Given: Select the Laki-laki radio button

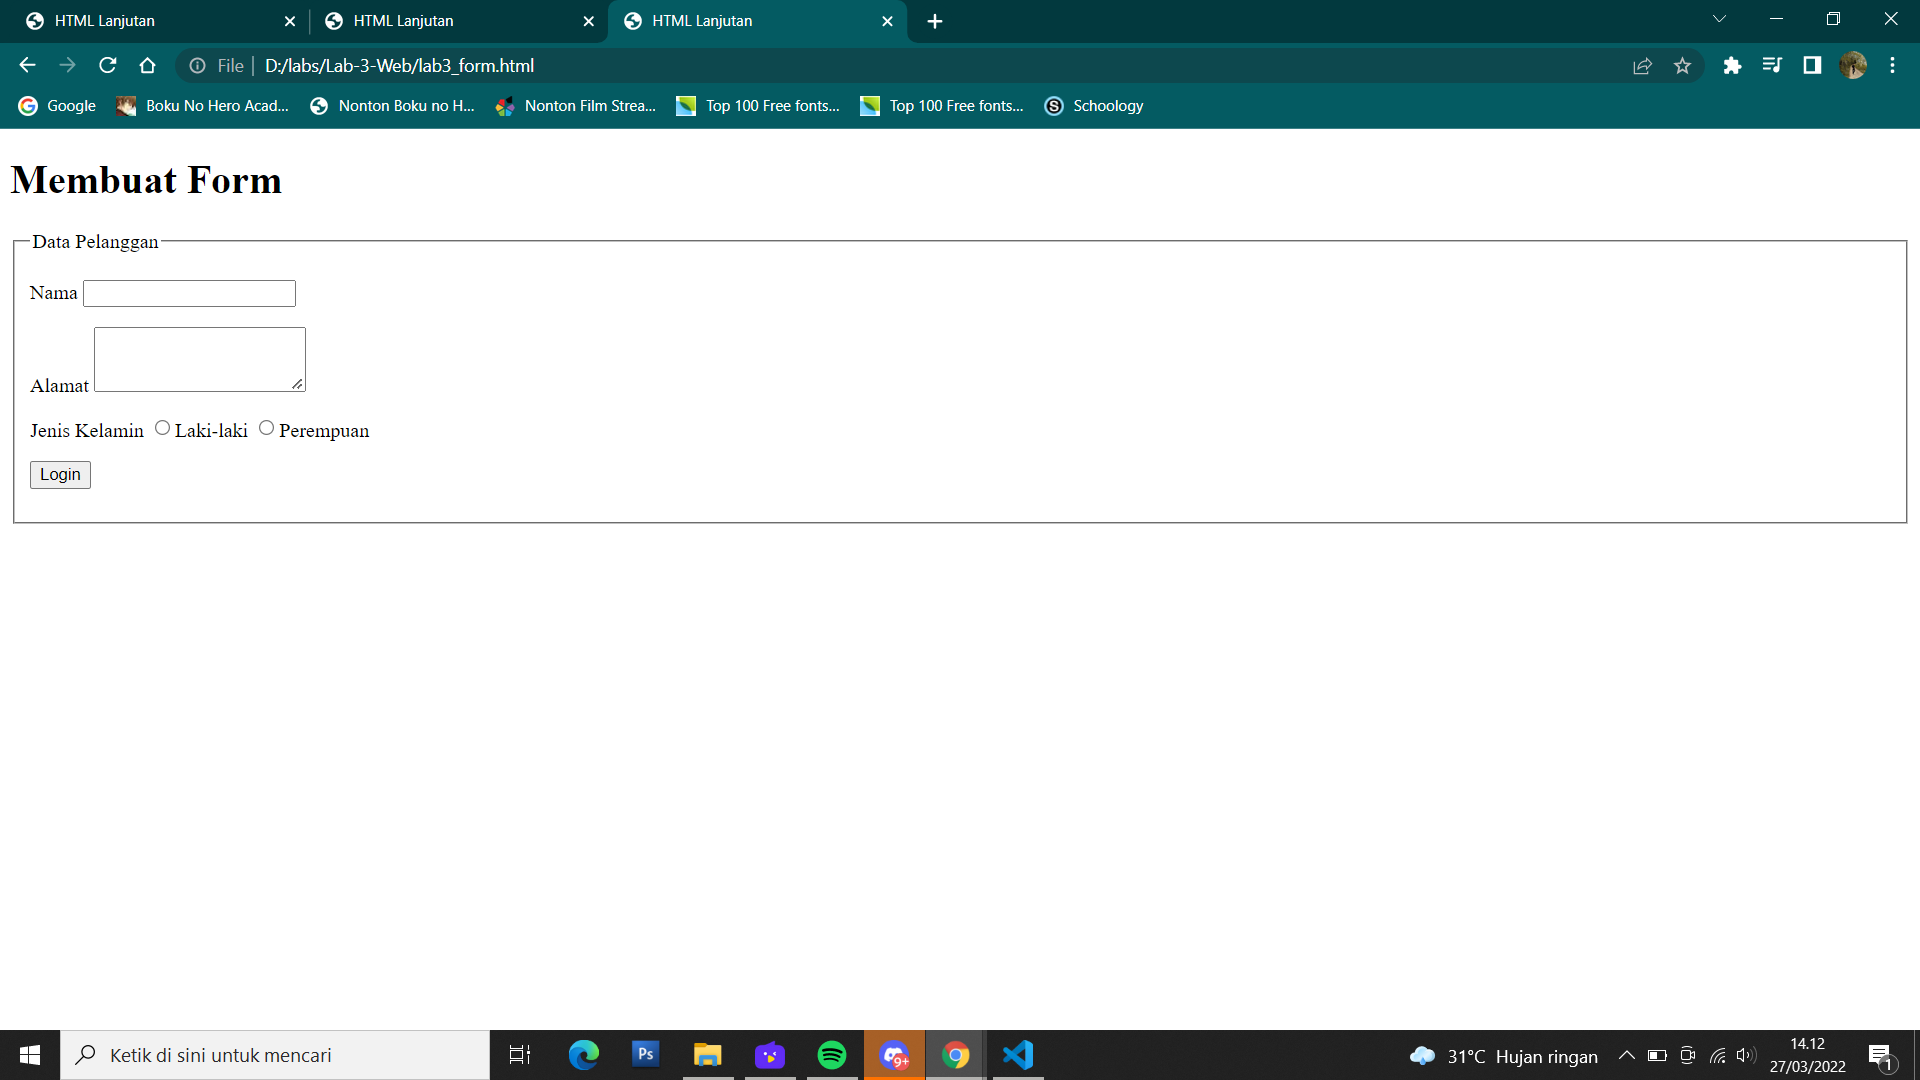Looking at the screenshot, I should point(162,427).
